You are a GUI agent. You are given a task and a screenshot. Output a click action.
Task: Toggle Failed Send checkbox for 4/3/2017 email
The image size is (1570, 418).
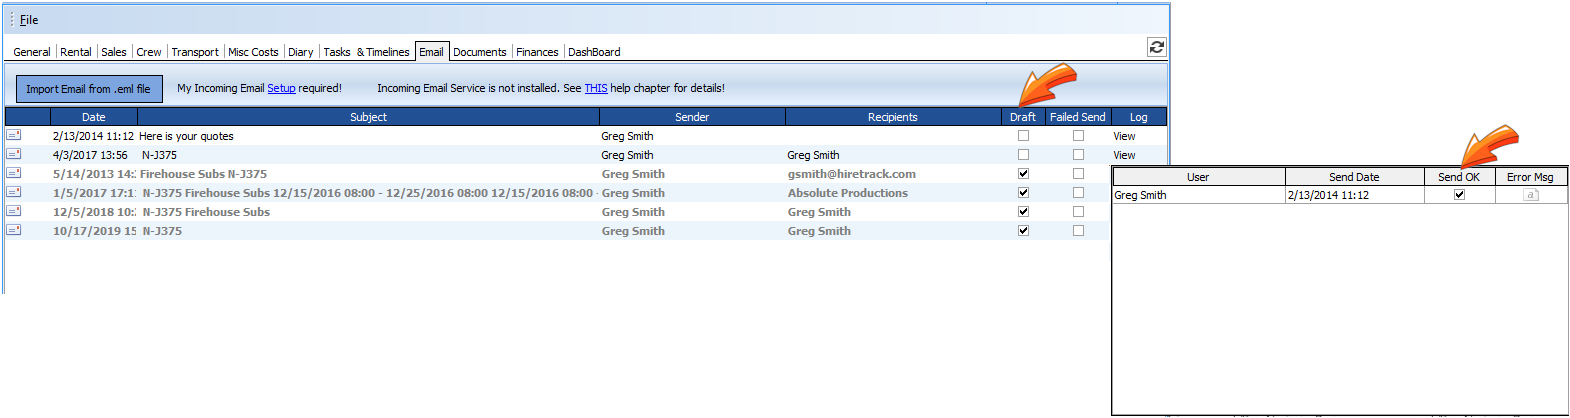pyautogui.click(x=1078, y=155)
